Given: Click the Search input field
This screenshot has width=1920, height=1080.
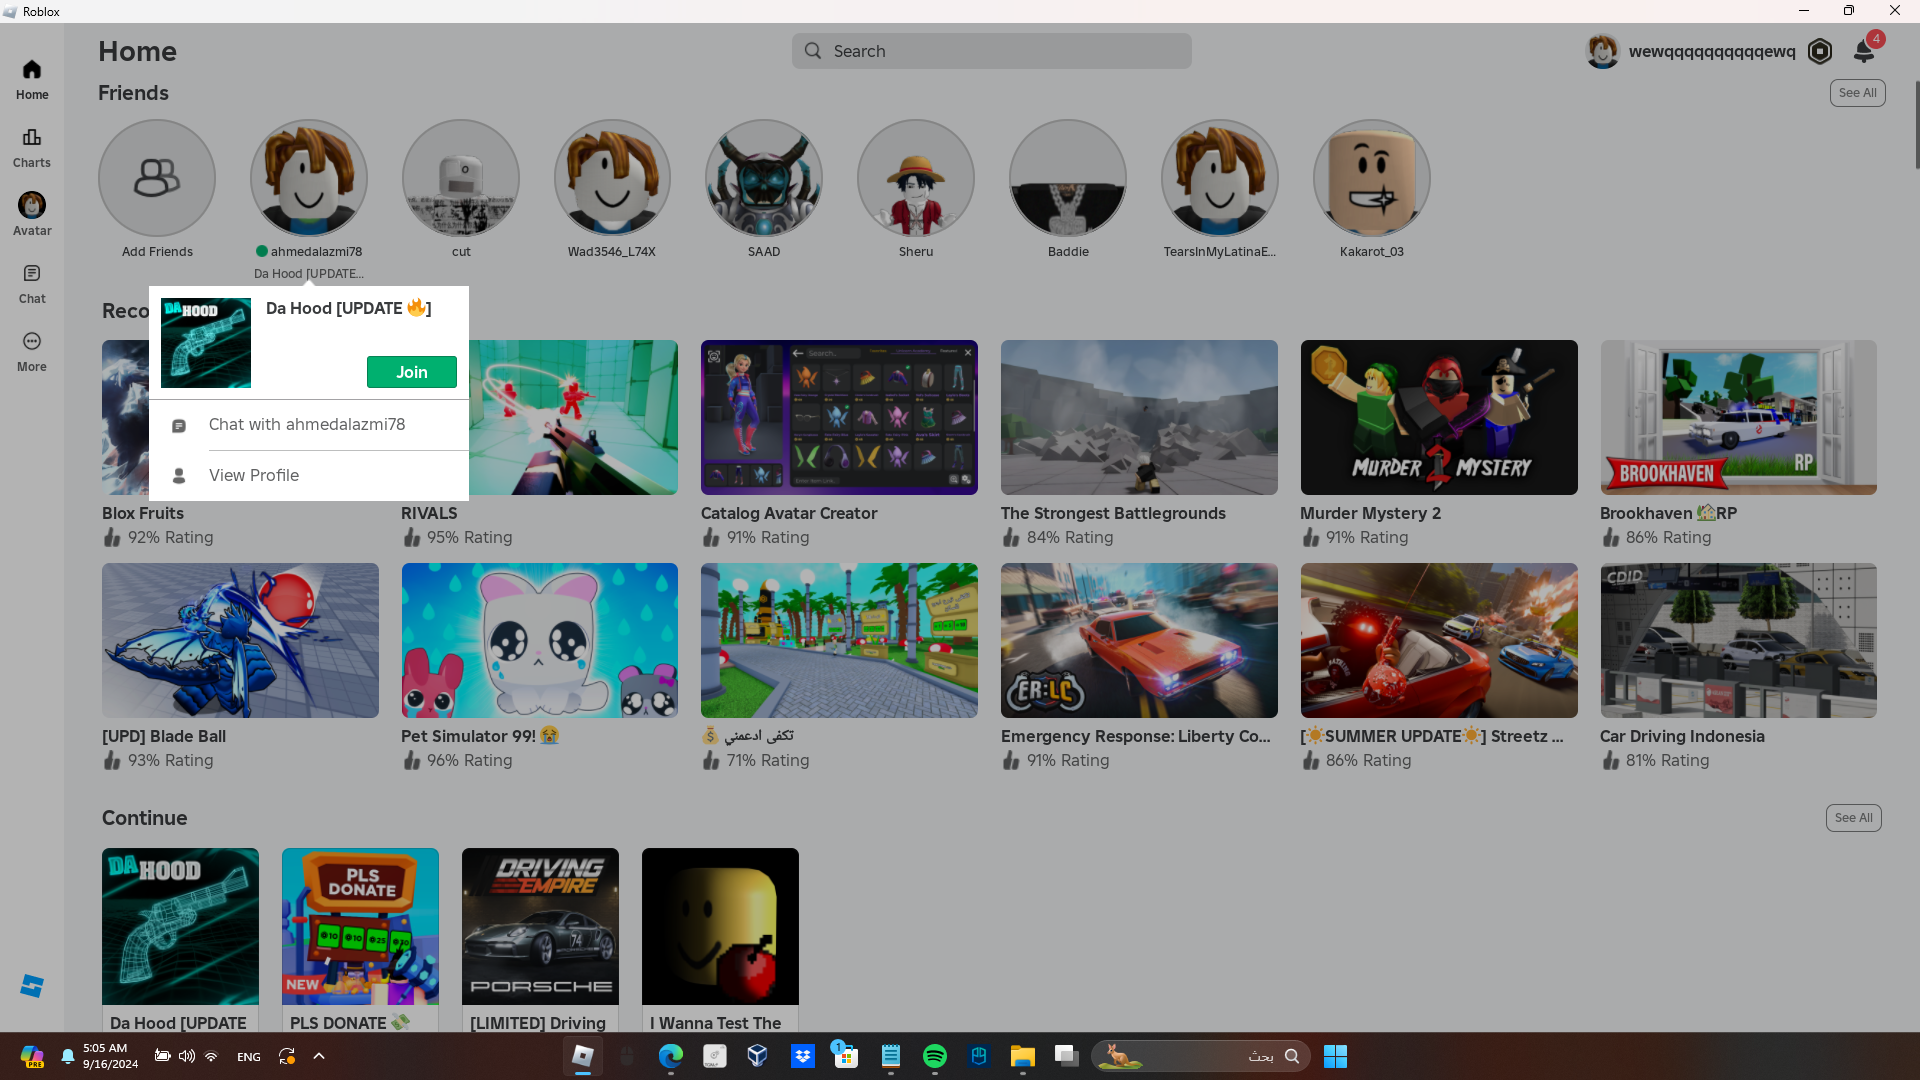Looking at the screenshot, I should pyautogui.click(x=992, y=51).
